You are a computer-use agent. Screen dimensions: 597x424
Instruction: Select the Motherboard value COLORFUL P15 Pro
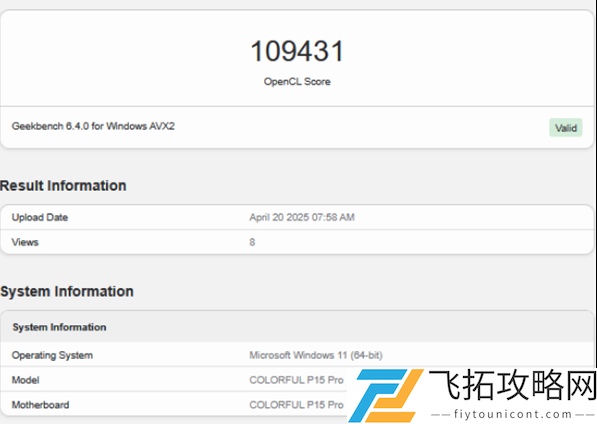pos(296,405)
